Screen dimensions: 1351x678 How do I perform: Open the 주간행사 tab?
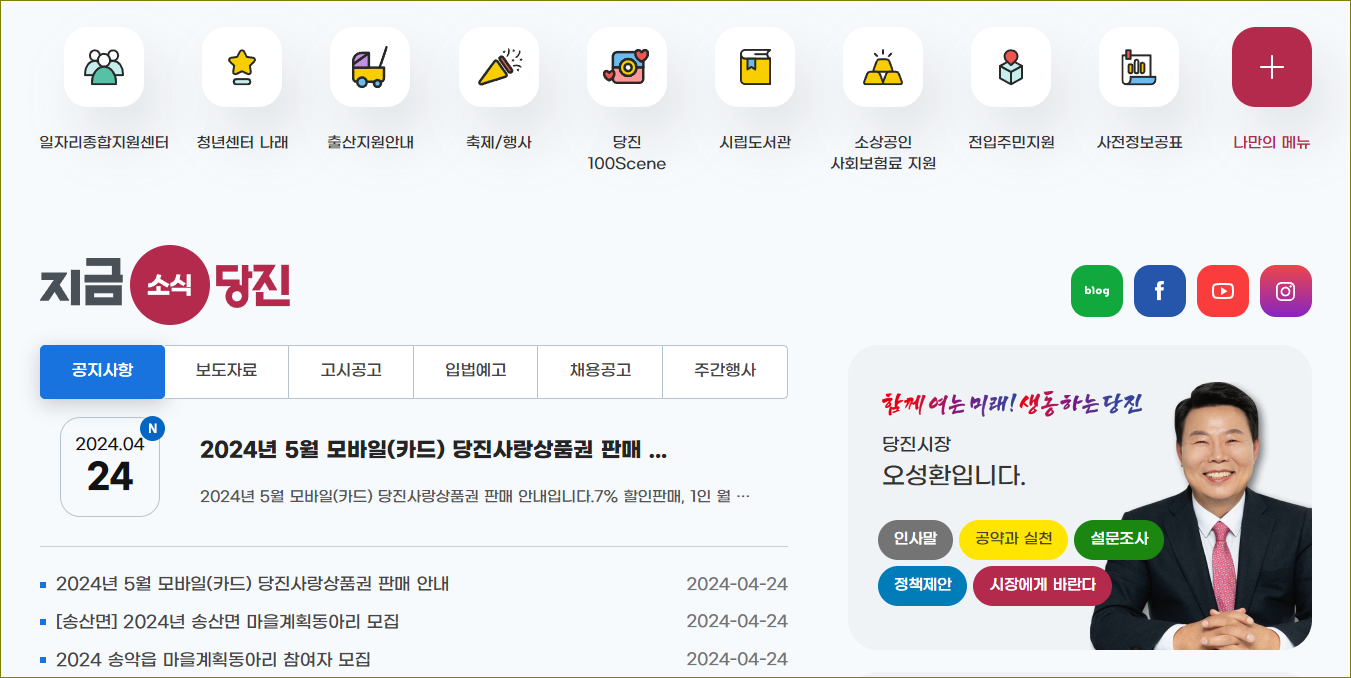point(725,370)
